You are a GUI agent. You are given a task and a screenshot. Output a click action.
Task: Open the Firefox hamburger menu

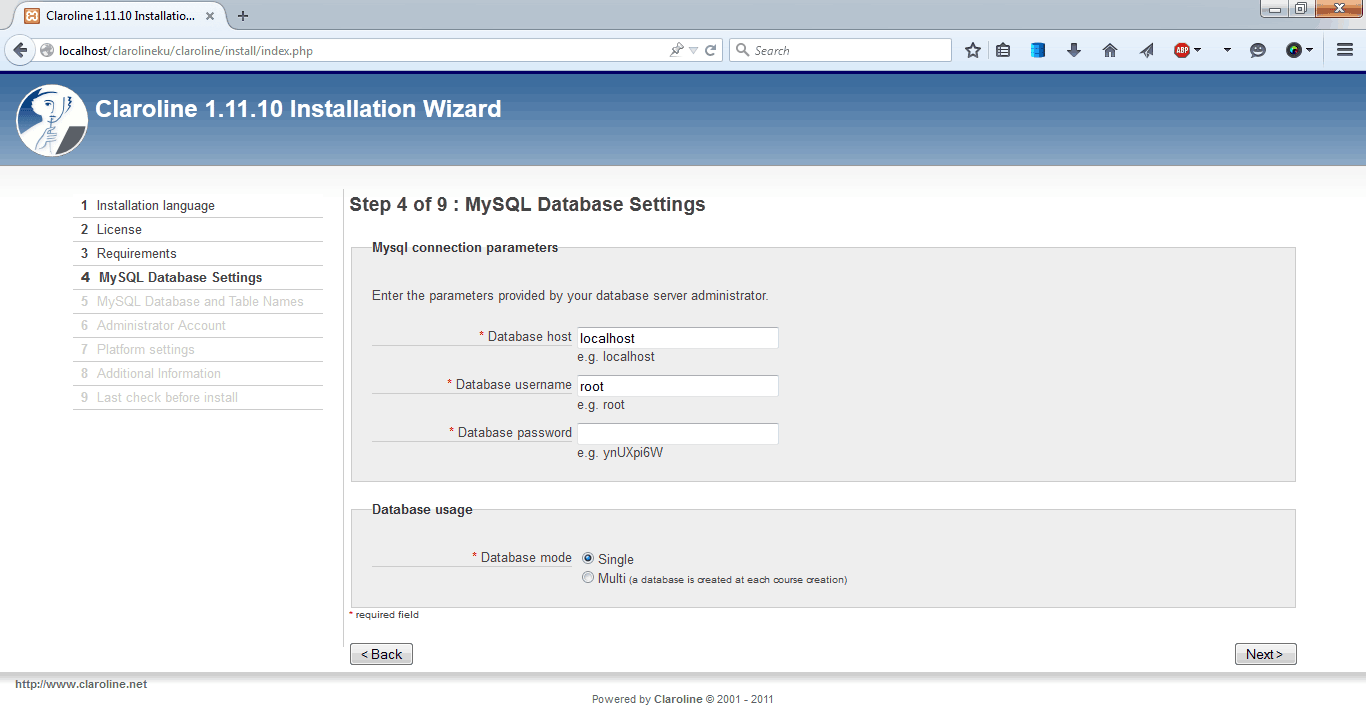[x=1343, y=49]
